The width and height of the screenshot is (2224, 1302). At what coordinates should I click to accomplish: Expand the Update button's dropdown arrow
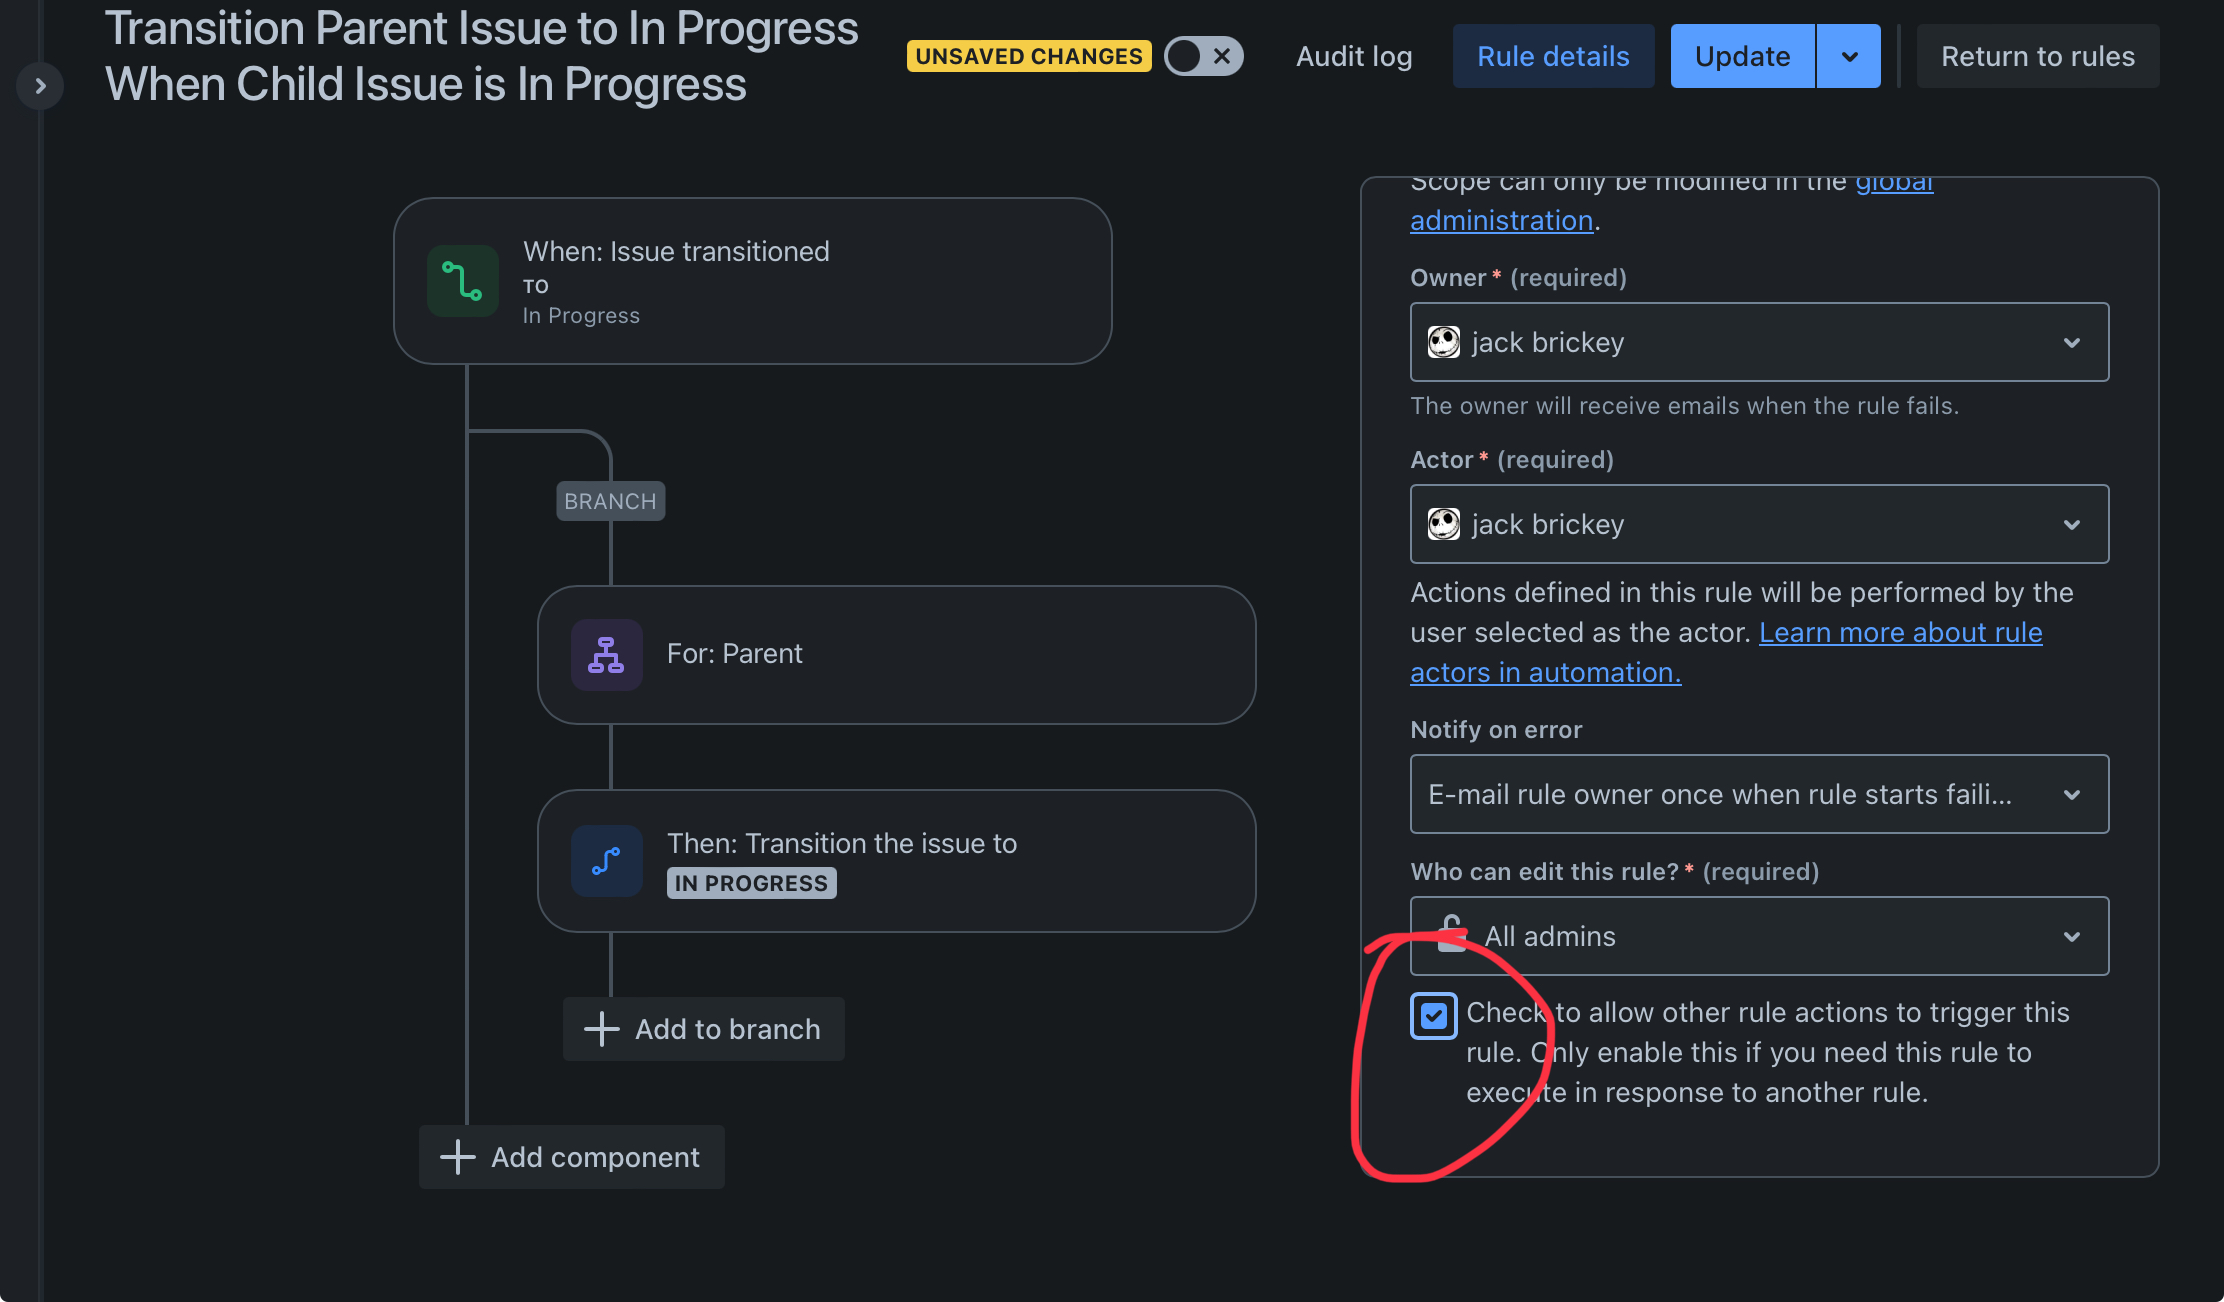click(1848, 56)
